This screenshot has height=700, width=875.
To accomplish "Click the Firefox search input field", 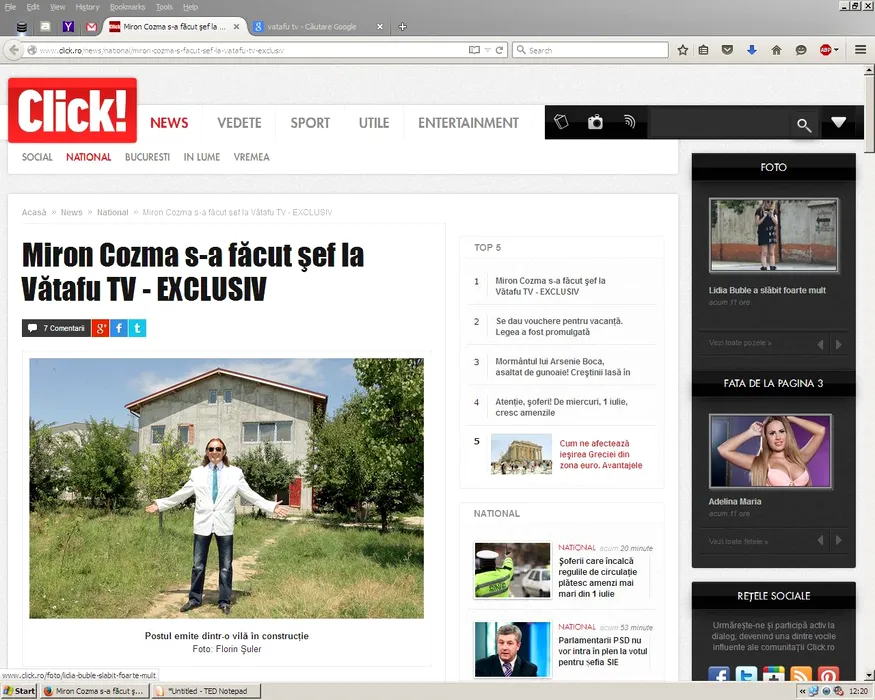I will [596, 50].
